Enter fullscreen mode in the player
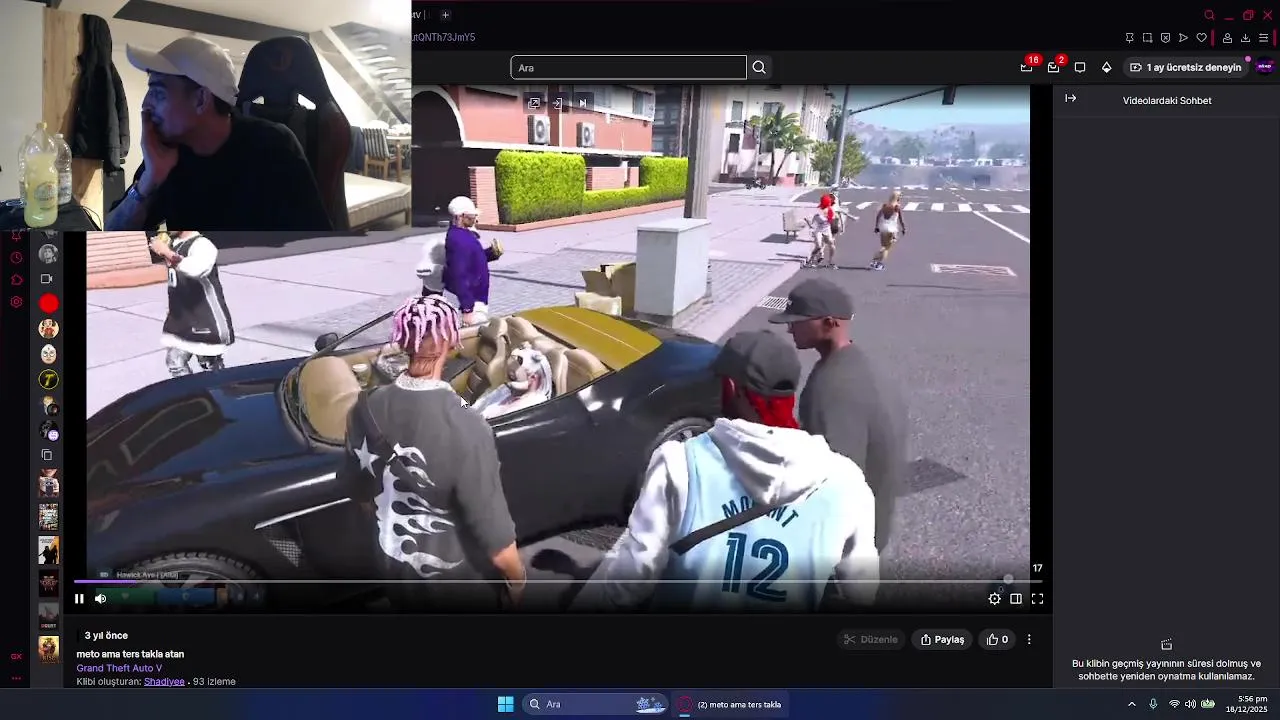1280x720 pixels. 1037,599
